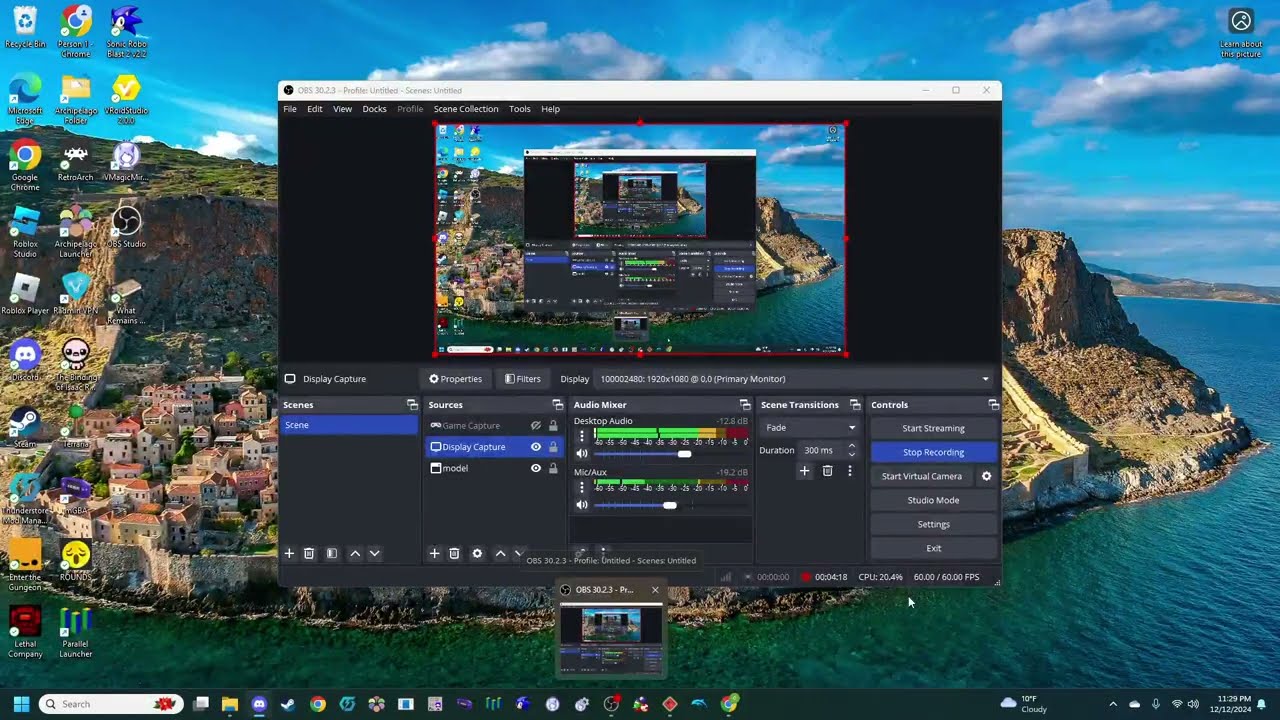The image size is (1280, 720).
Task: Open the Fade transition dropdown
Action: point(811,427)
